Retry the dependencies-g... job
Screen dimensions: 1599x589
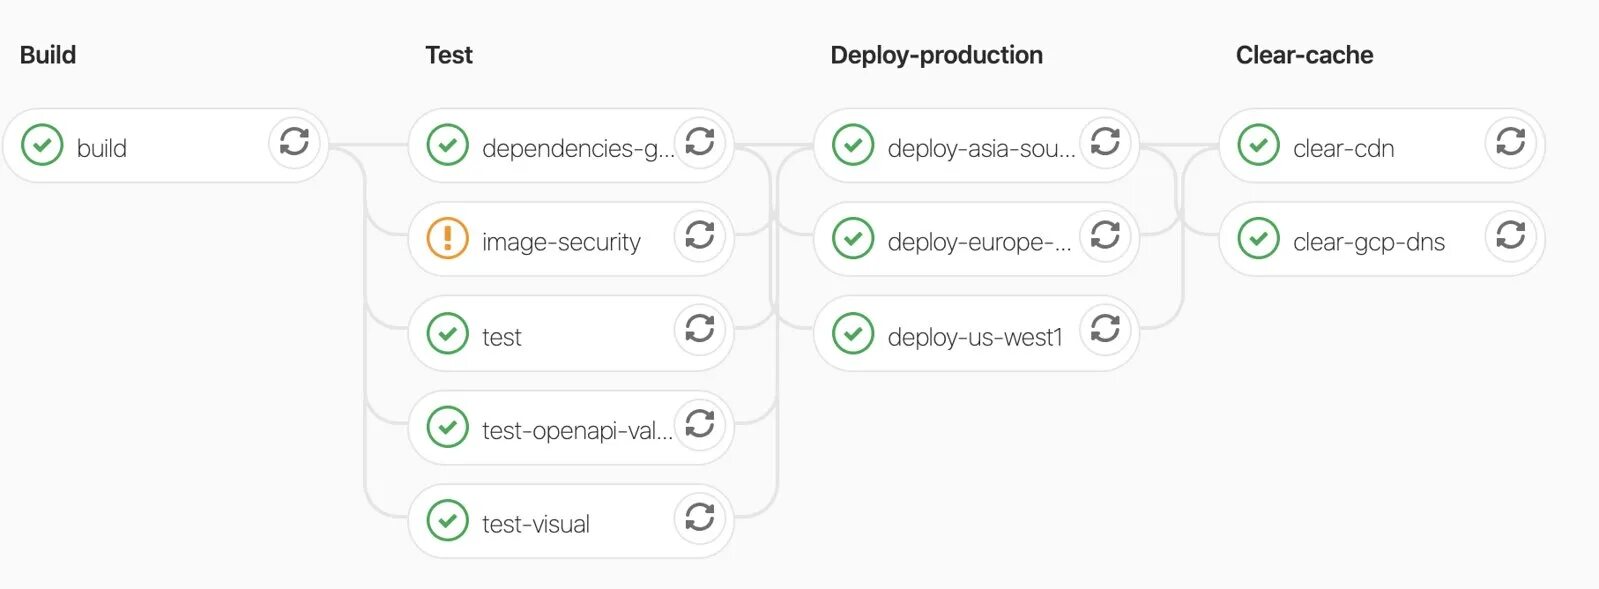pos(700,141)
